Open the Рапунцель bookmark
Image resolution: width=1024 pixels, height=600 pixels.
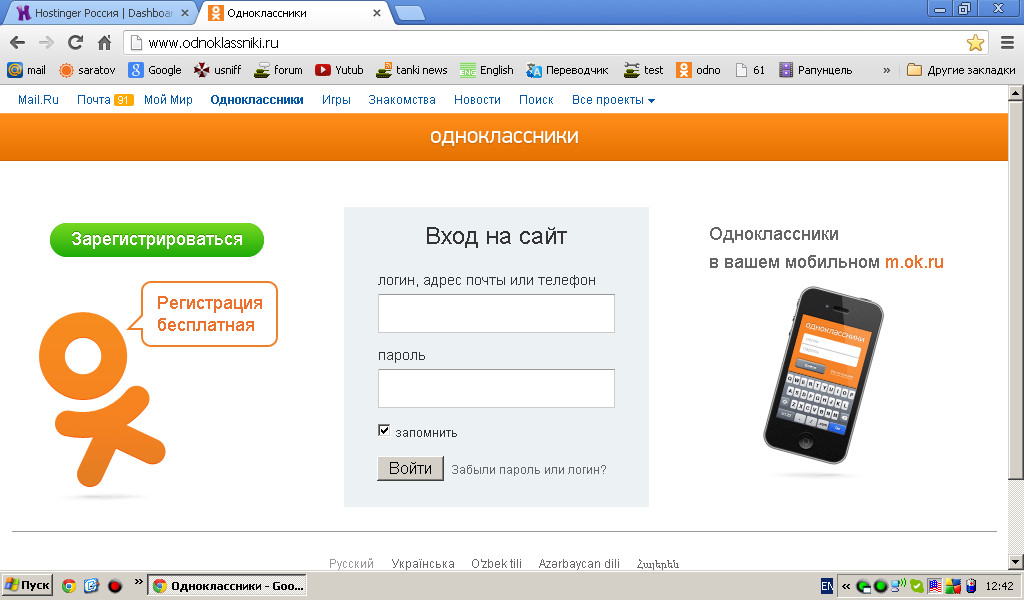[x=816, y=70]
